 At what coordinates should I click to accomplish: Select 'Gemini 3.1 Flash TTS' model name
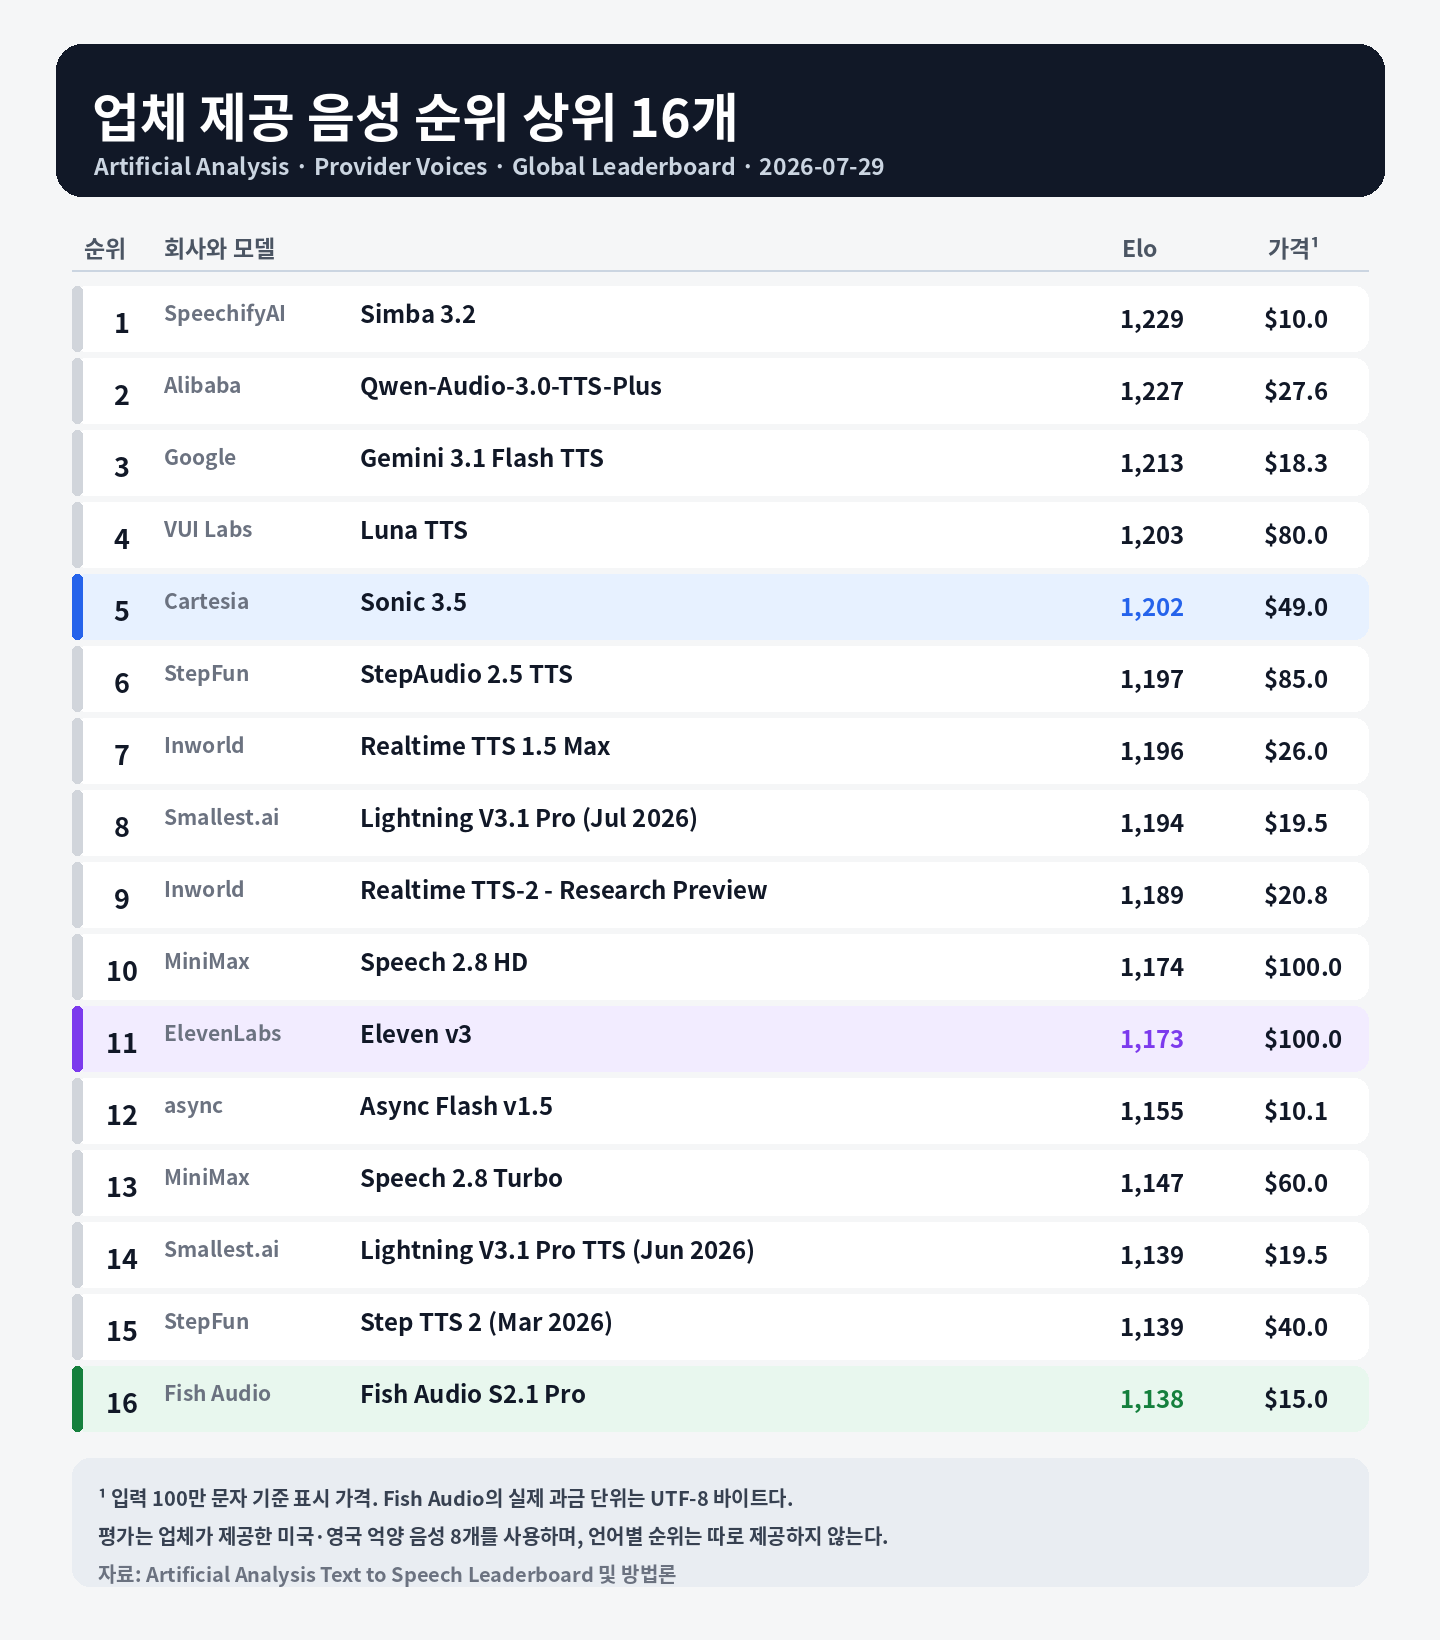pyautogui.click(x=482, y=458)
